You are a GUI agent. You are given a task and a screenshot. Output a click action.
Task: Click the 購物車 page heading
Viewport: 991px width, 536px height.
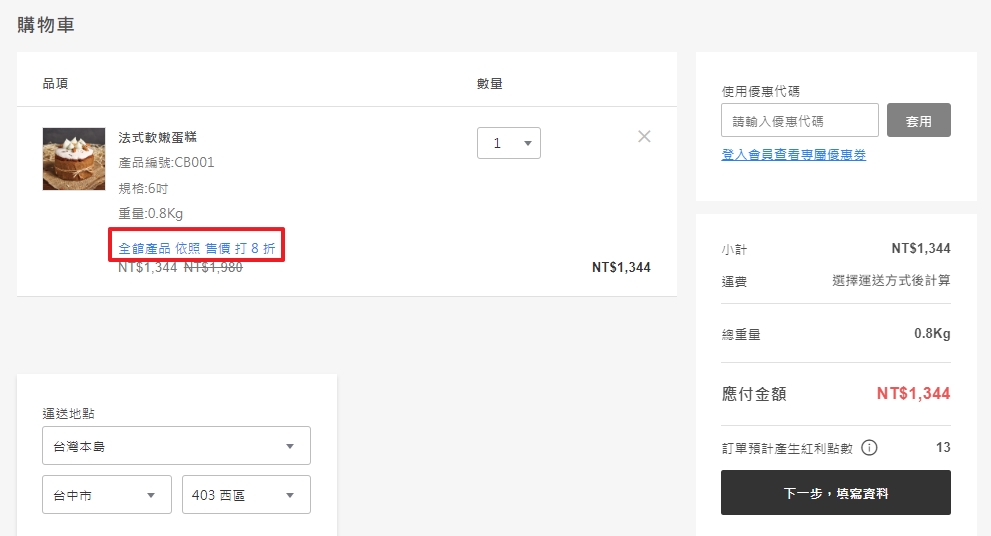tap(46, 25)
